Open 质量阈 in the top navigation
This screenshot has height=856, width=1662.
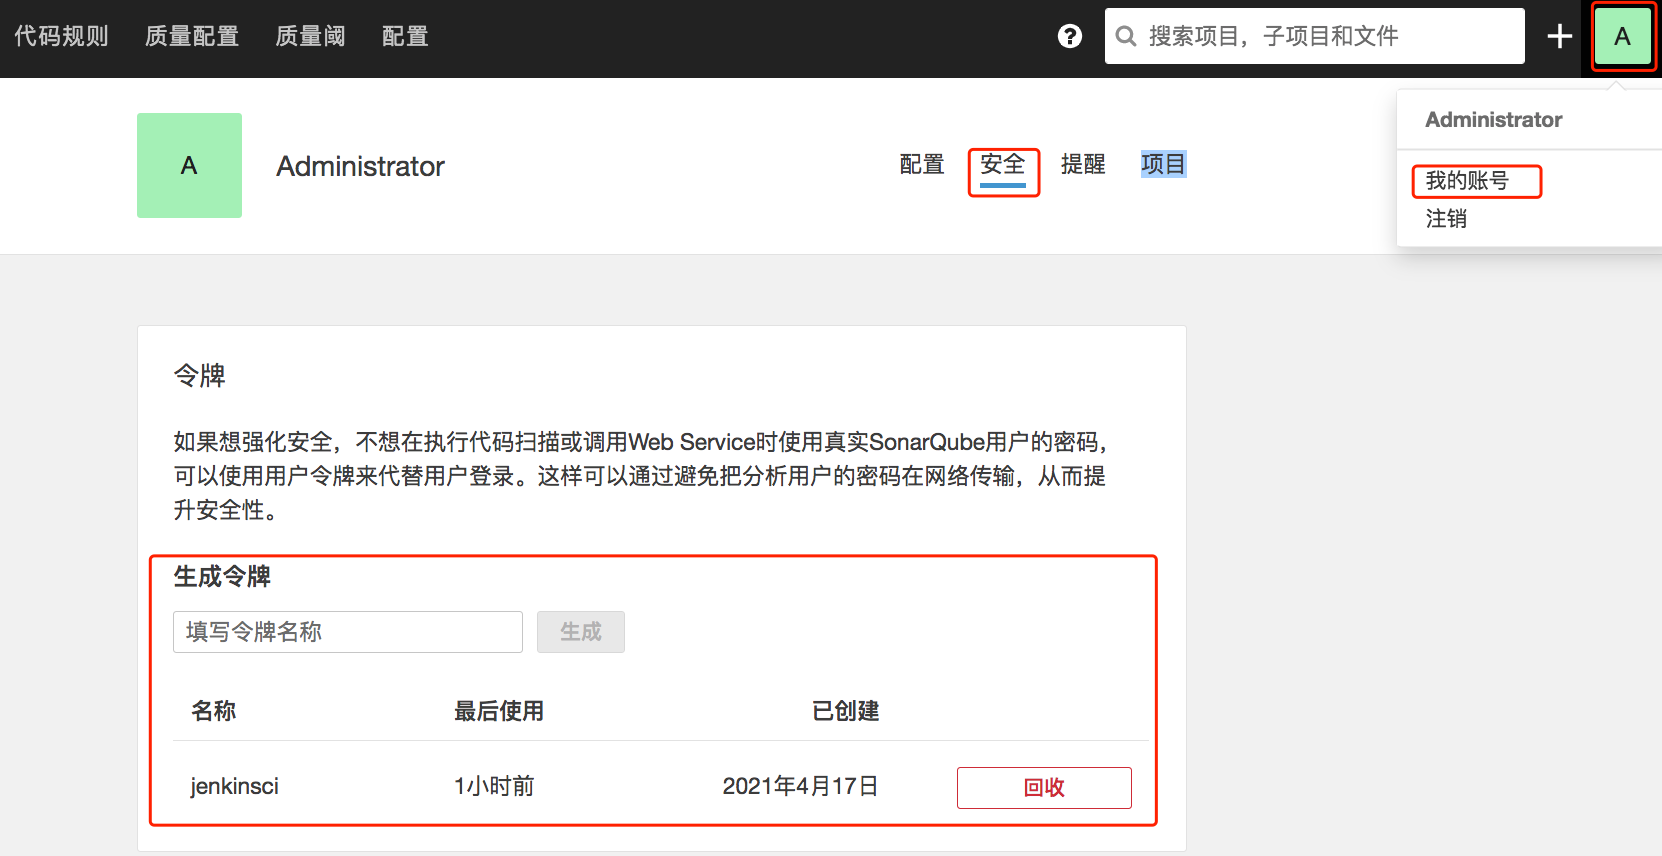click(x=310, y=36)
